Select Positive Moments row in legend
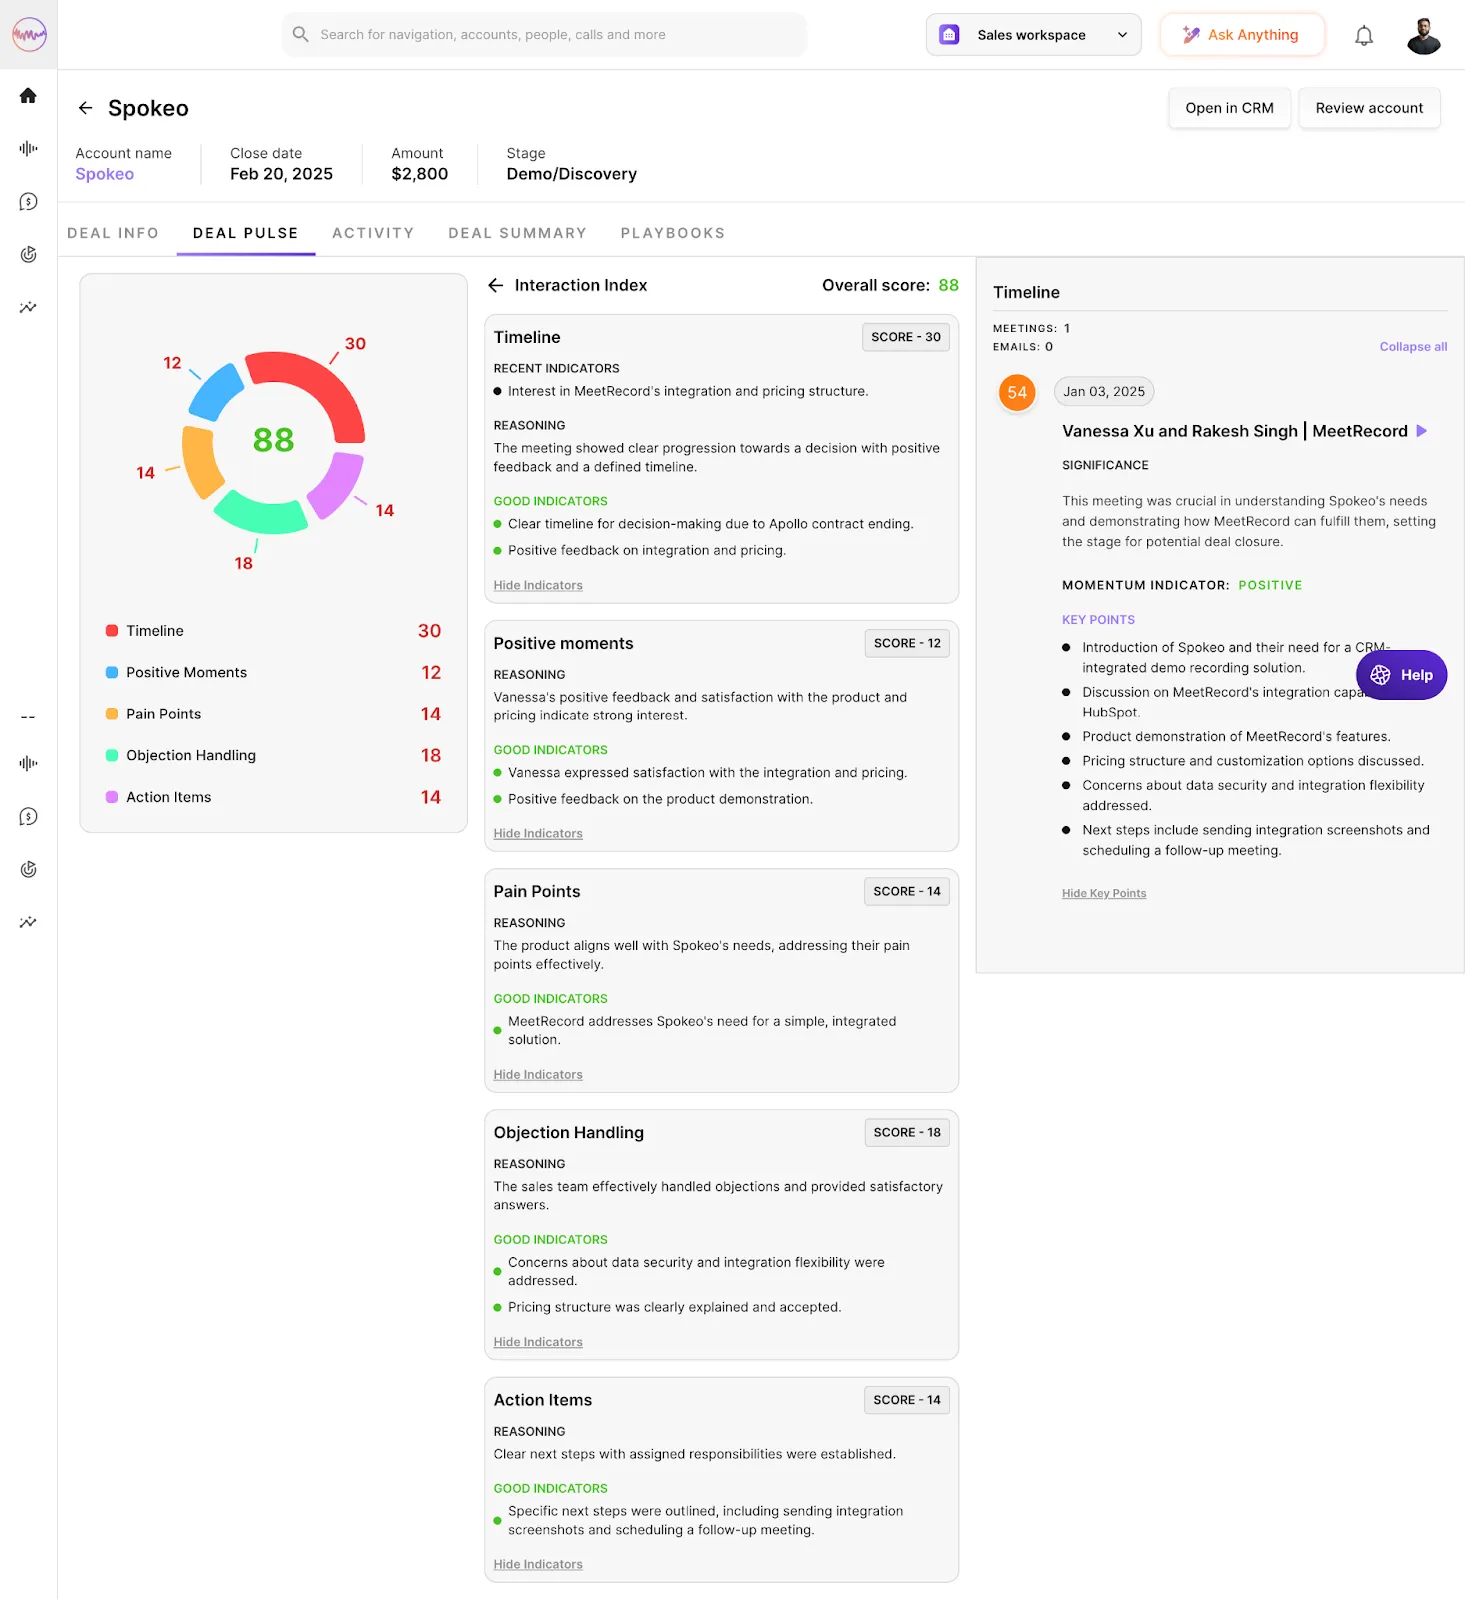Viewport: 1465px width, 1600px height. [273, 672]
